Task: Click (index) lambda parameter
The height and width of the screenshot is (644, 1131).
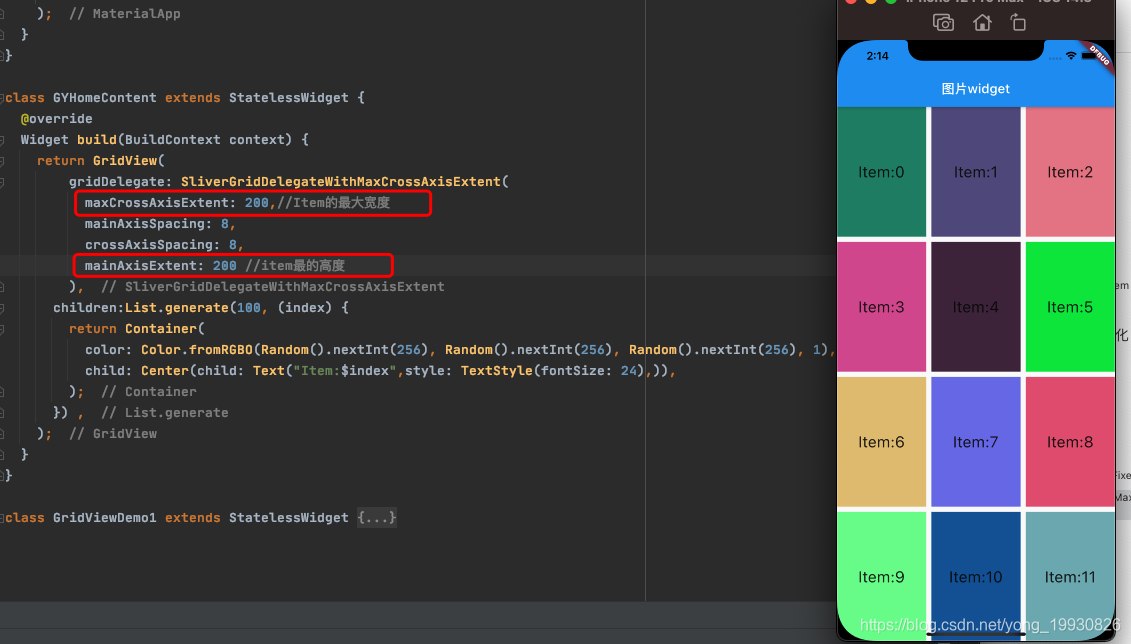Action: click(304, 307)
